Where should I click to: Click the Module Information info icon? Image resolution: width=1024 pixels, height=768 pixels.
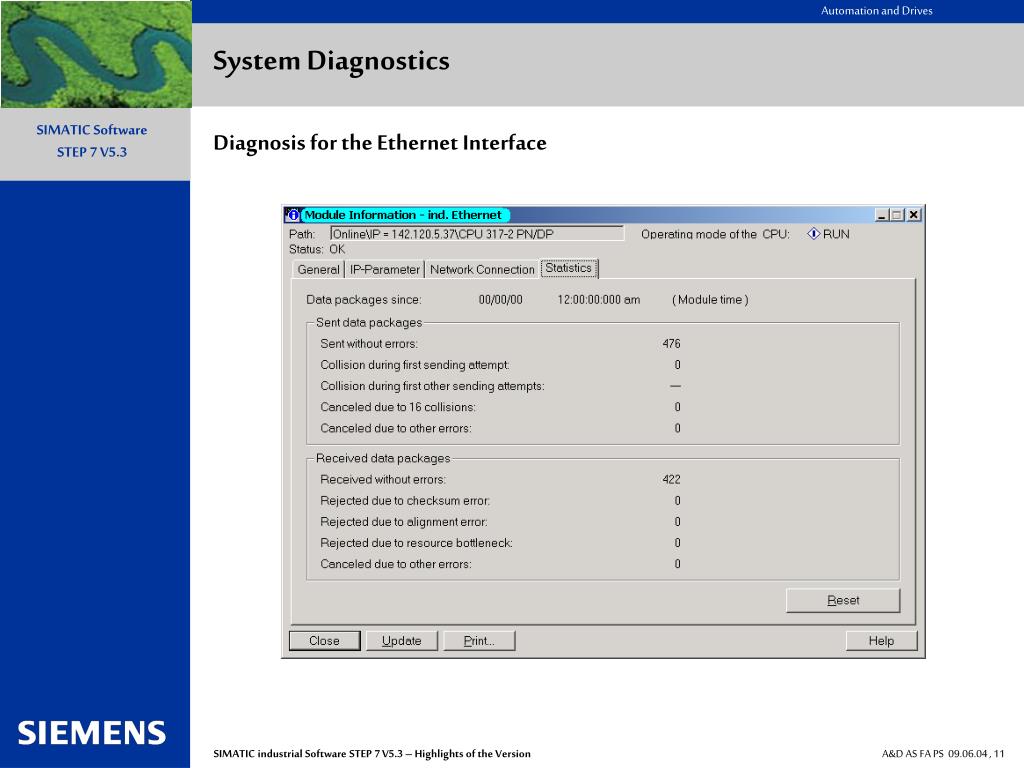[293, 215]
